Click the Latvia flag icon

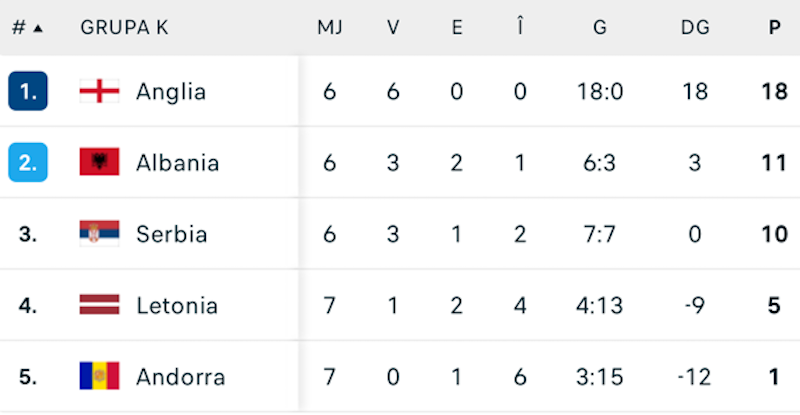pyautogui.click(x=99, y=304)
